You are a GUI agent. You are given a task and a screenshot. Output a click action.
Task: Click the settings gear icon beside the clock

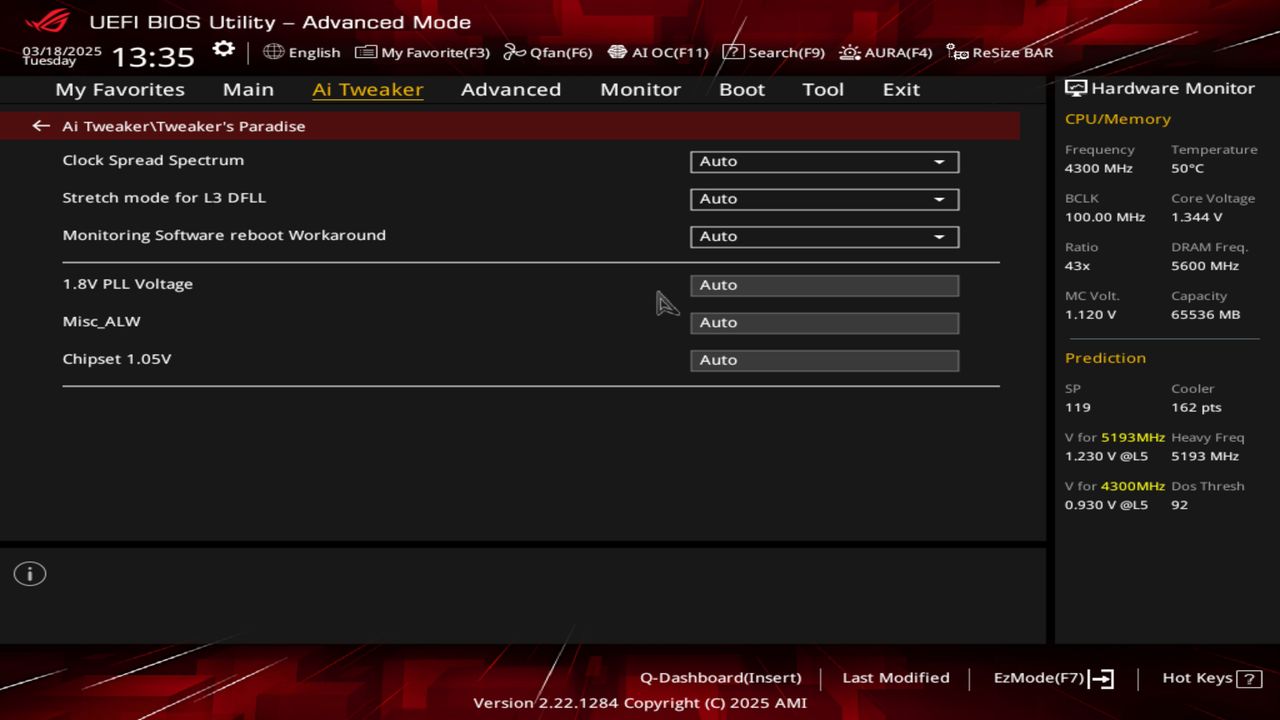[x=224, y=50]
